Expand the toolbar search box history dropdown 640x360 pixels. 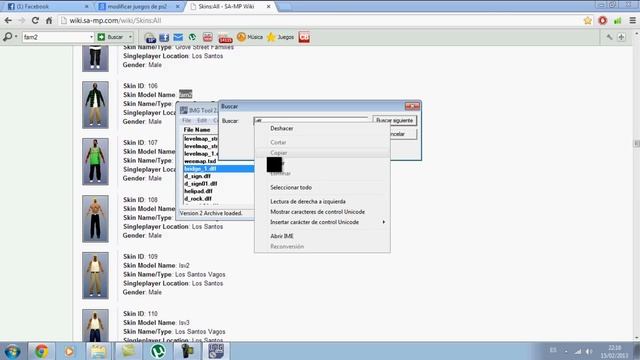91,37
